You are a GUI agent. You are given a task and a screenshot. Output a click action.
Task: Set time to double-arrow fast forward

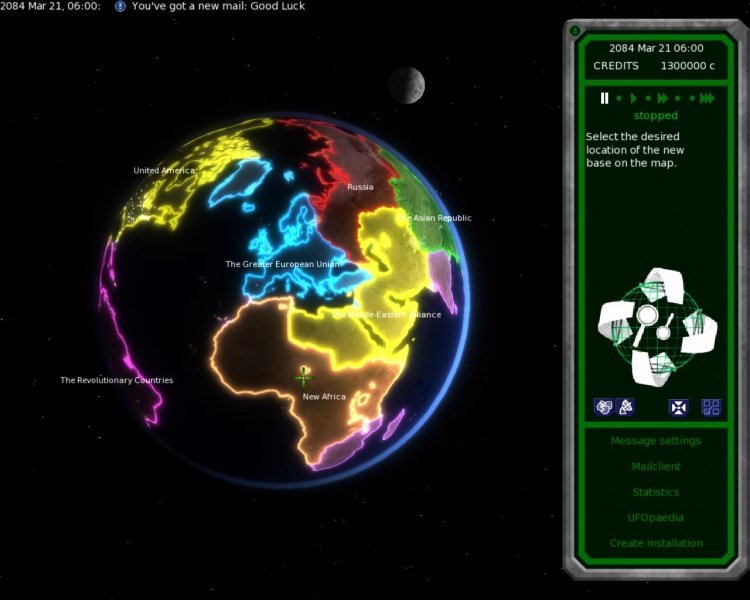click(x=663, y=98)
